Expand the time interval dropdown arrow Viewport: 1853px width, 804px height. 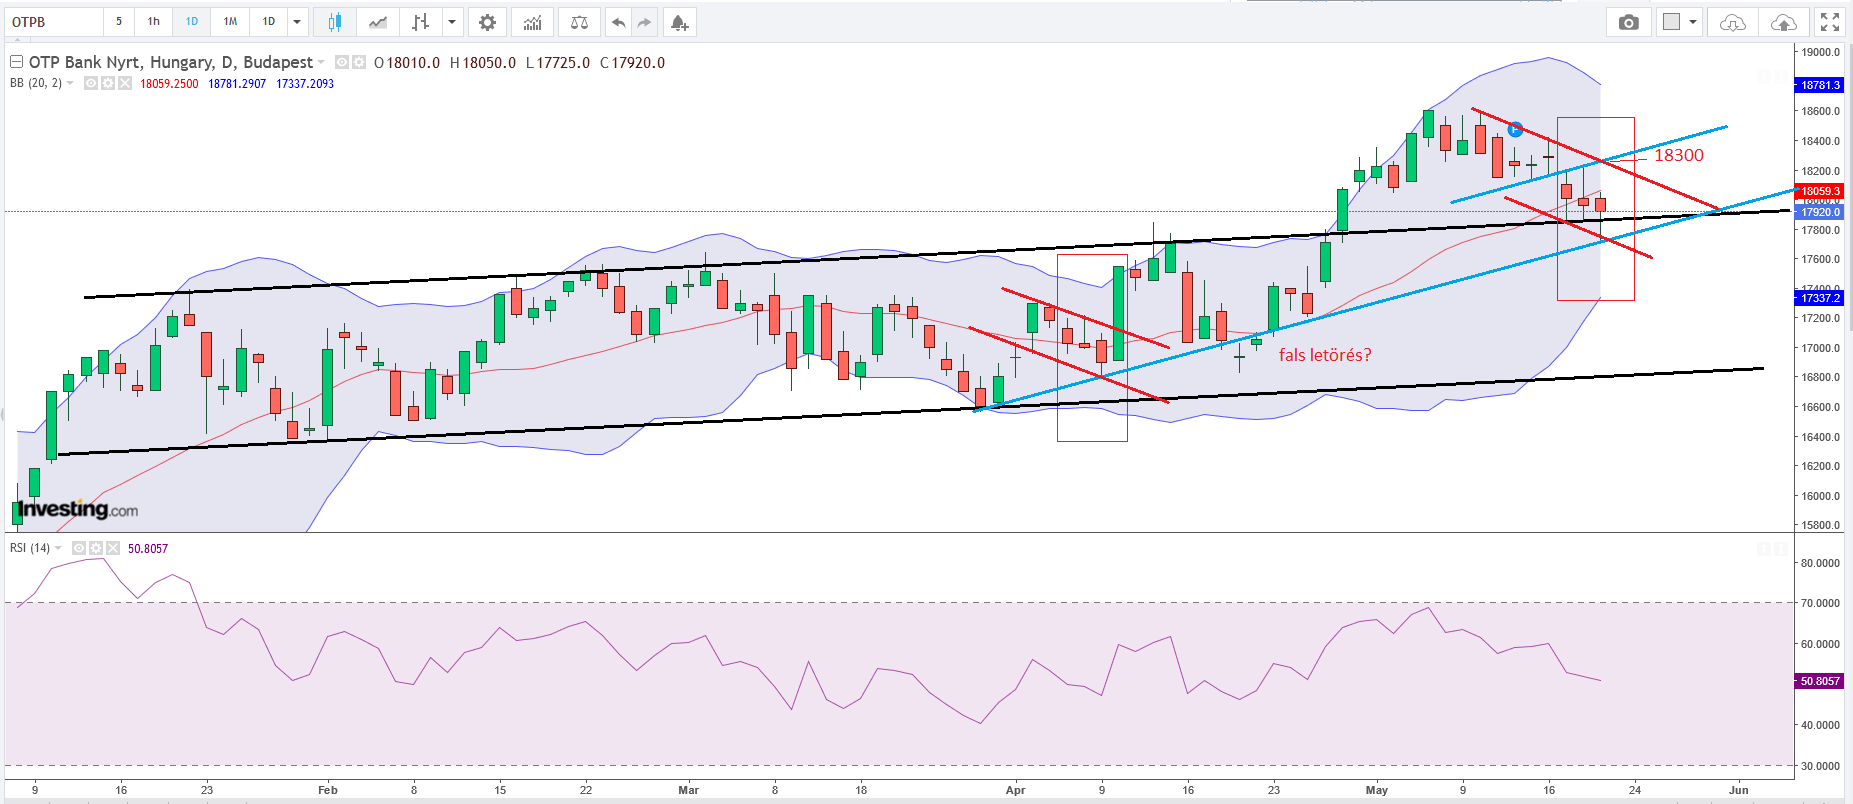click(x=297, y=22)
